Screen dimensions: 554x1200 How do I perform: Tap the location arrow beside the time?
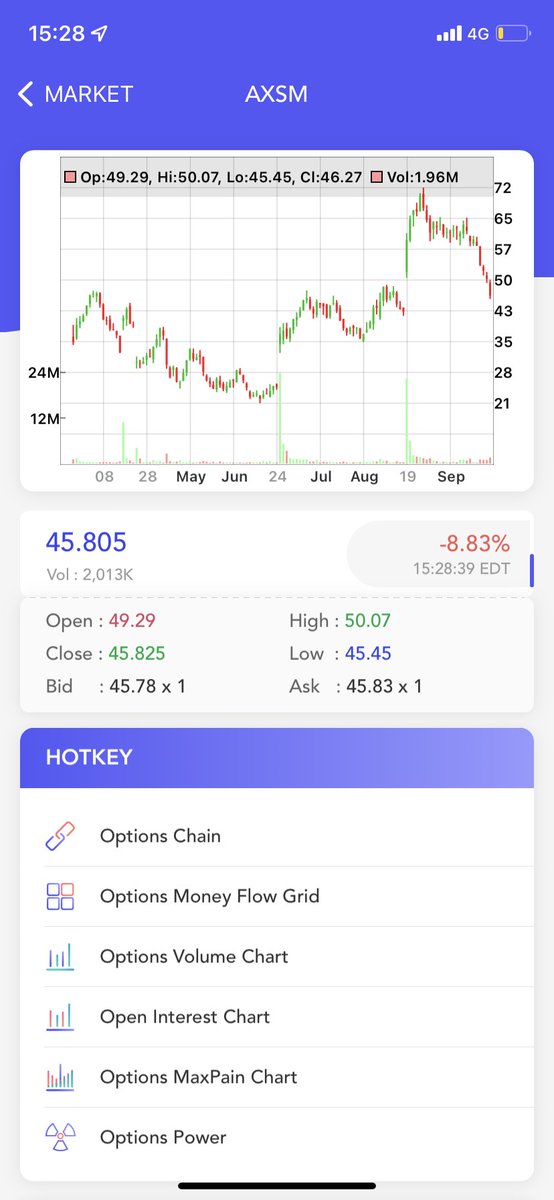coord(100,34)
